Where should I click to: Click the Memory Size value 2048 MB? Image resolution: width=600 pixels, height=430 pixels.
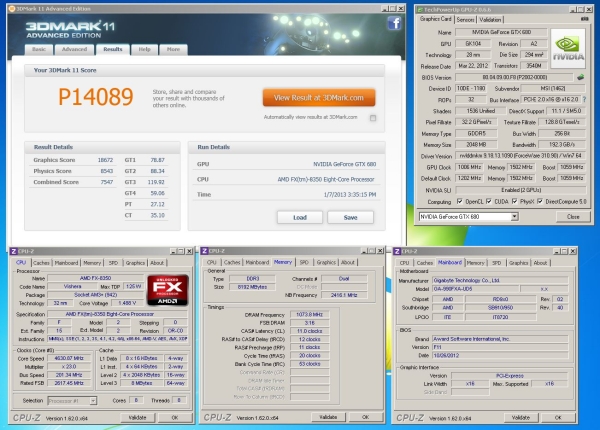[476, 145]
